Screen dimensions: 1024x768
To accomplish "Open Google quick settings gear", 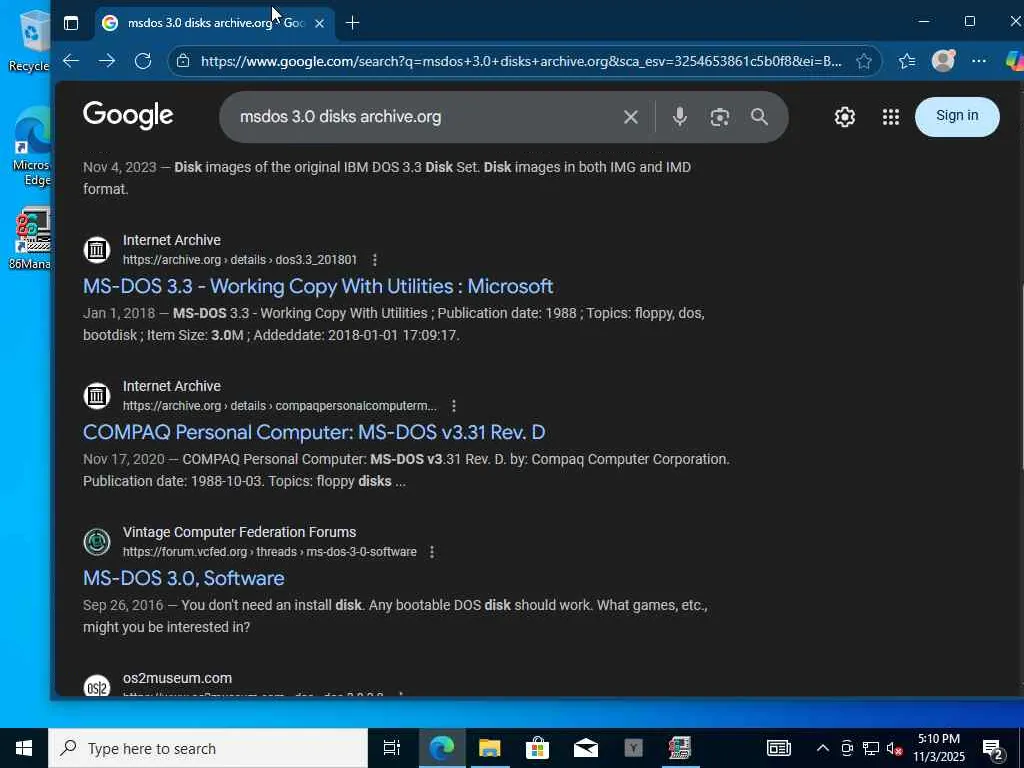I will [x=844, y=117].
